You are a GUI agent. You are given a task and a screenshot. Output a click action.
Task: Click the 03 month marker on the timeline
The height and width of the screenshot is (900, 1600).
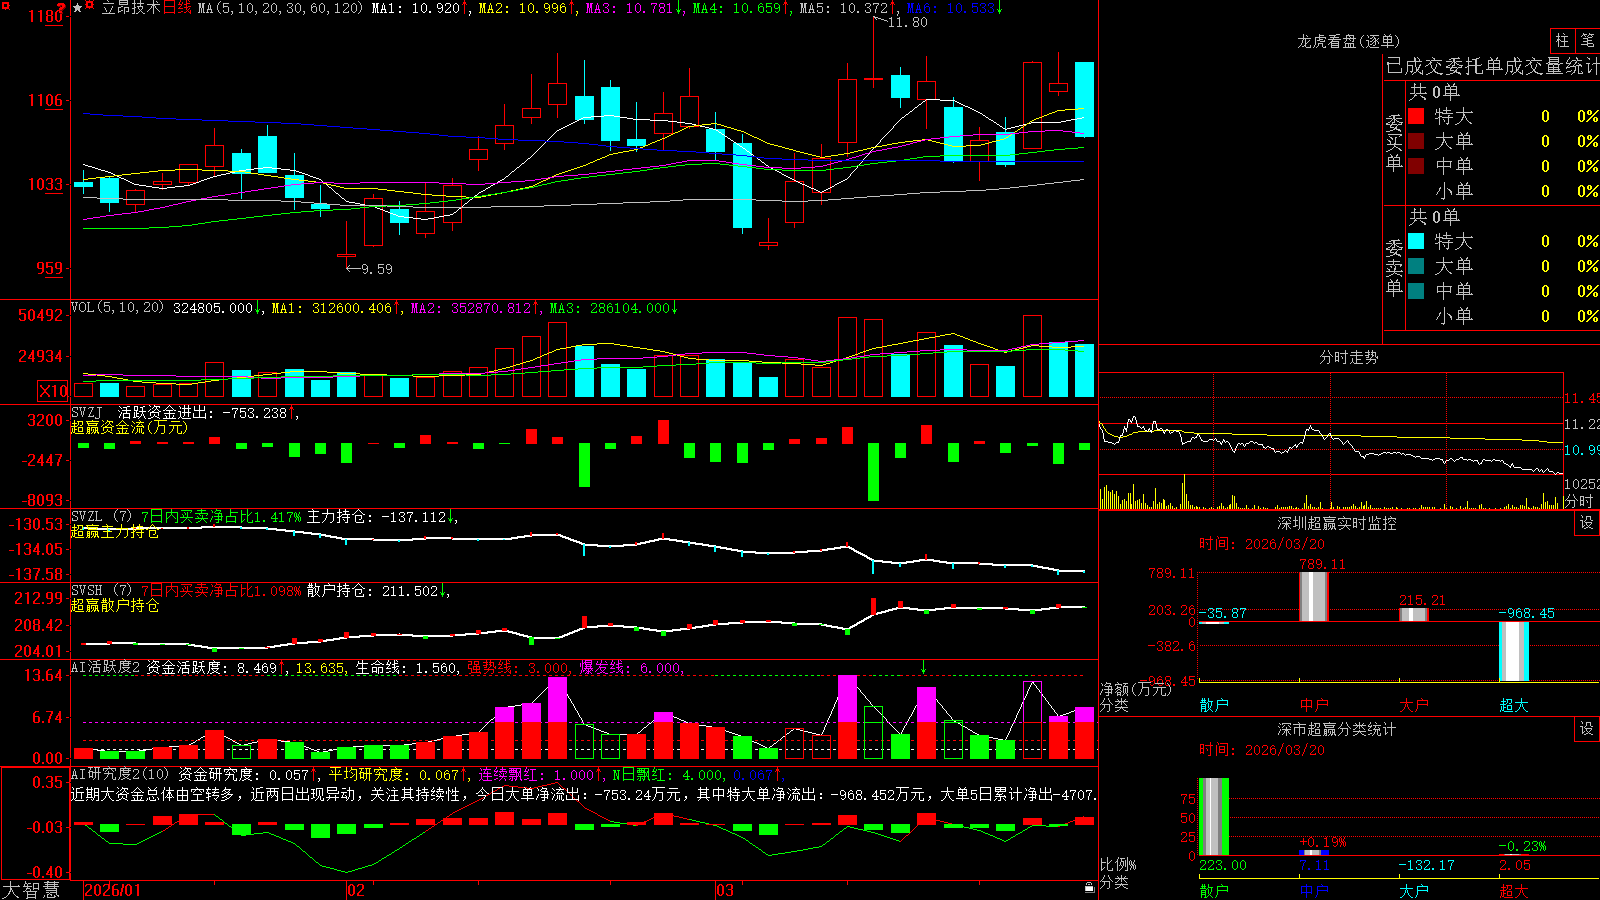(725, 890)
